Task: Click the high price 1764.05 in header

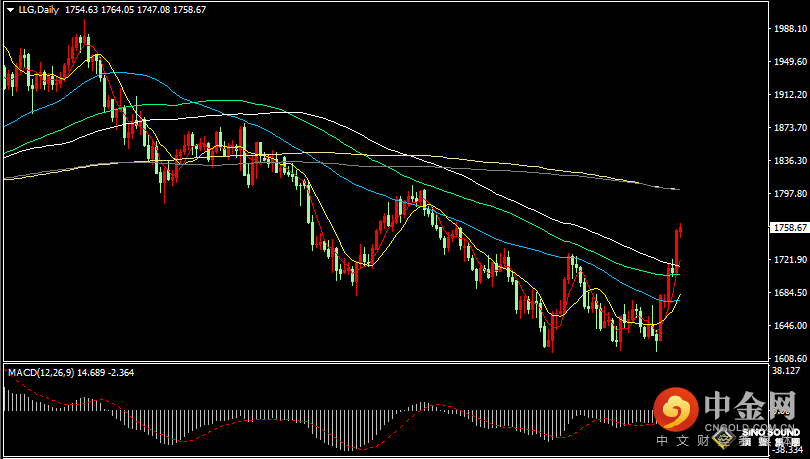Action: coord(118,10)
